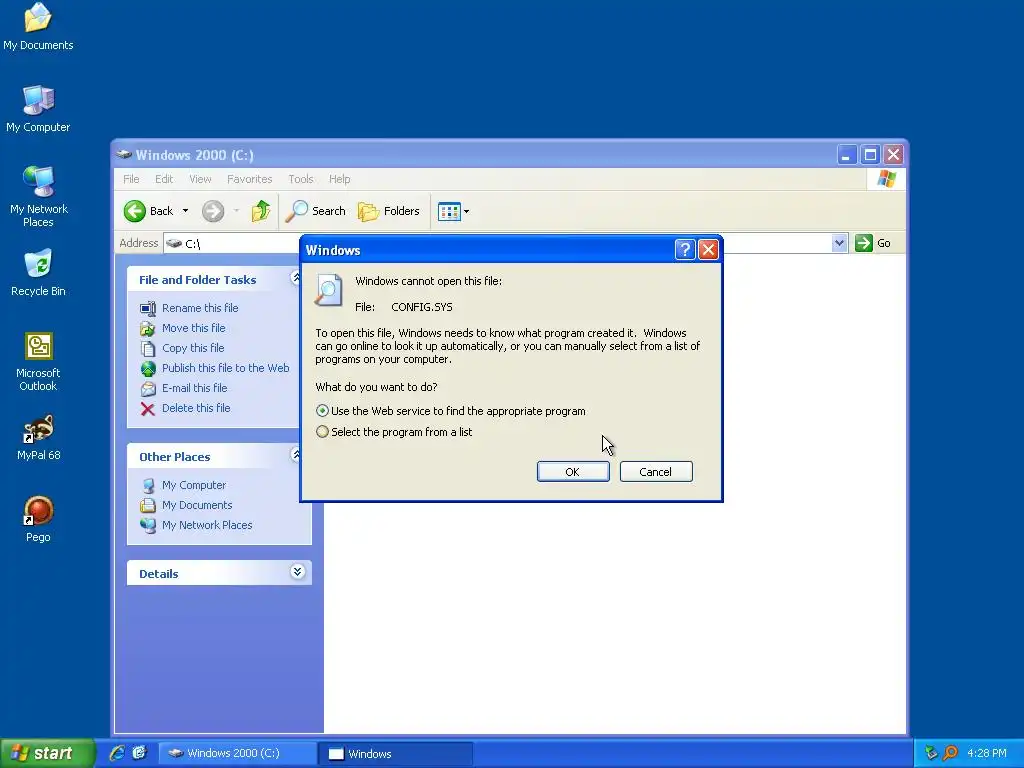Viewport: 1024px width, 768px height.
Task: Open the Forward history dropdown arrow
Action: (x=236, y=211)
